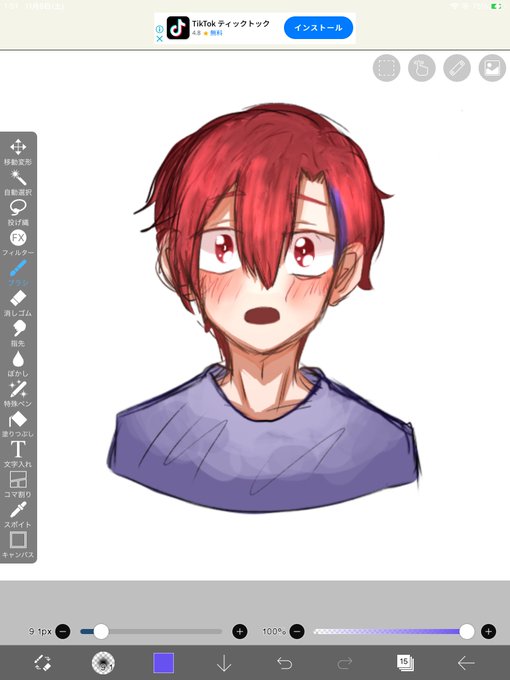Select the Lasso (投げ縄) tool
510x680 pixels.
[18, 212]
